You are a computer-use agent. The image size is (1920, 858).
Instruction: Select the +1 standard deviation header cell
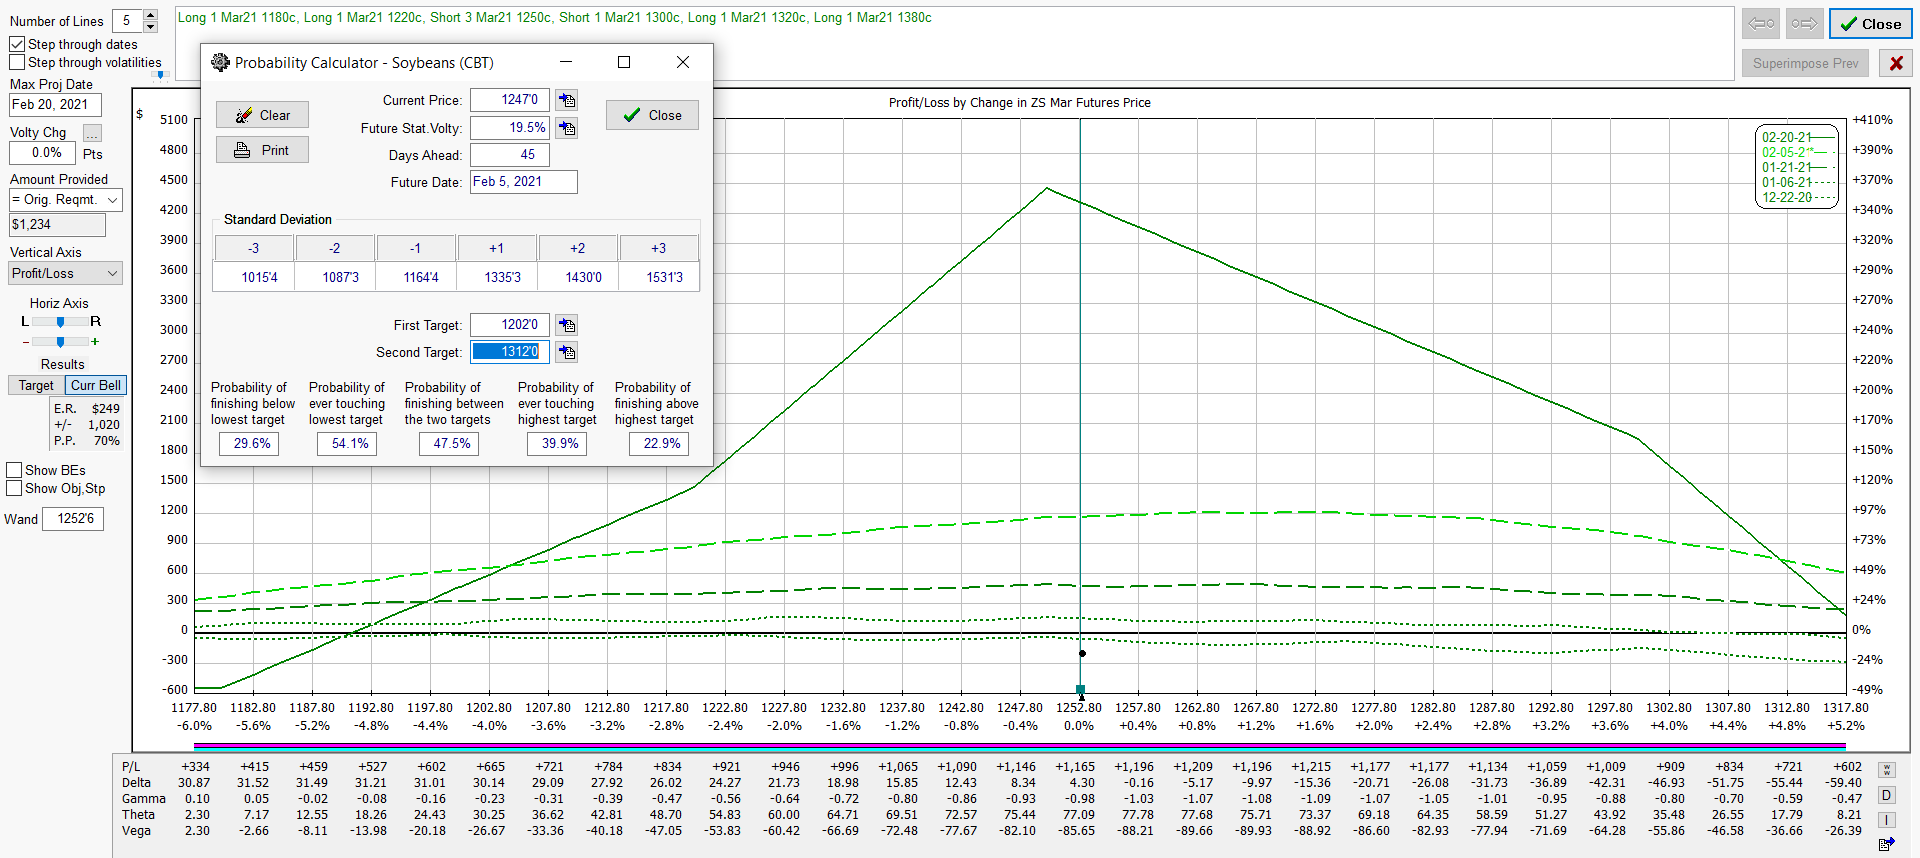tap(497, 248)
